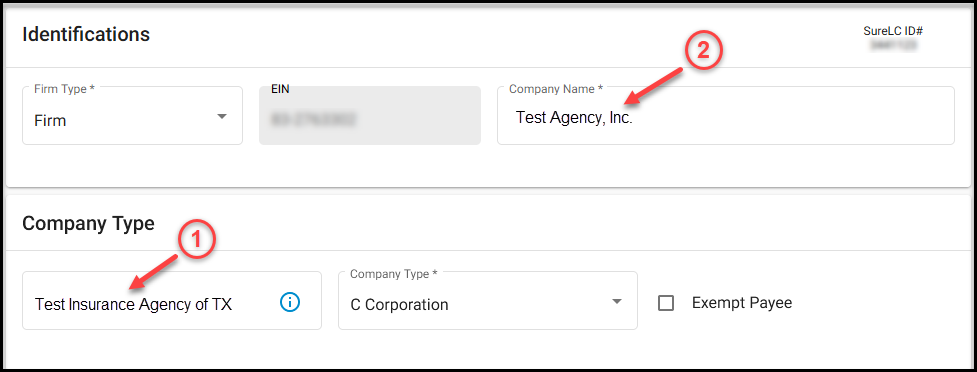Open the Firm Type dropdown arrow
Viewport: 977px width, 372px height.
tap(222, 117)
